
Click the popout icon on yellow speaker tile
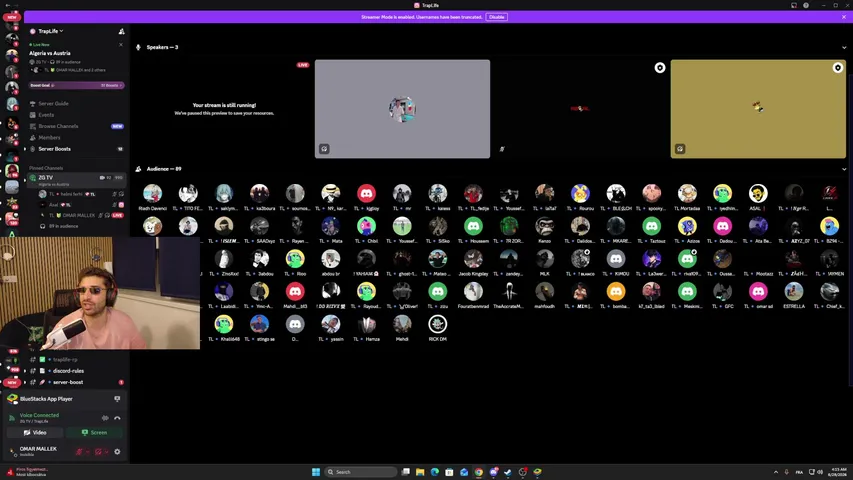680,149
